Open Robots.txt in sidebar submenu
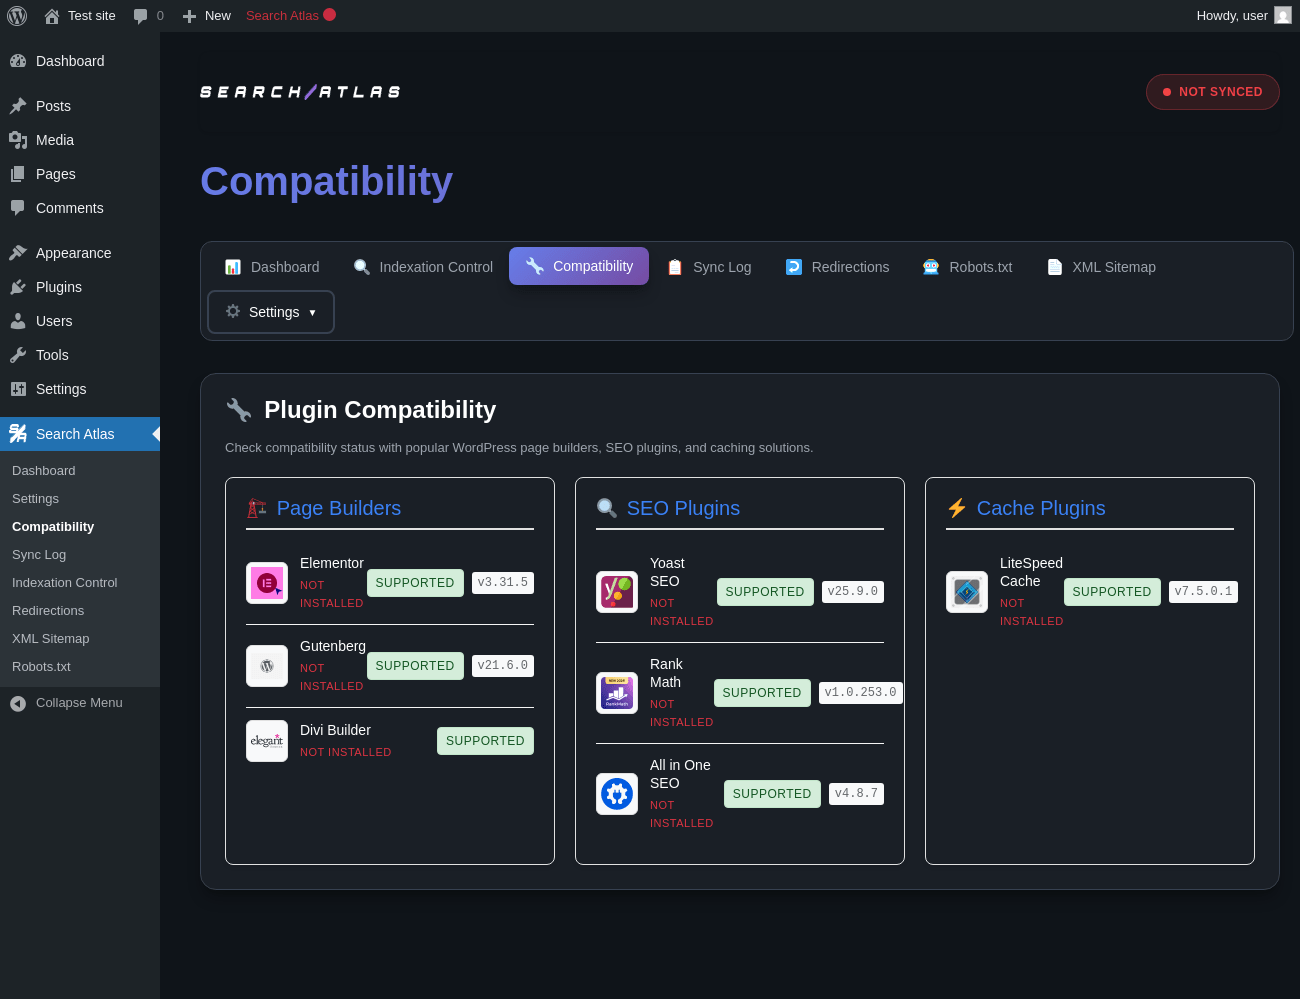Viewport: 1300px width, 999px height. point(42,667)
